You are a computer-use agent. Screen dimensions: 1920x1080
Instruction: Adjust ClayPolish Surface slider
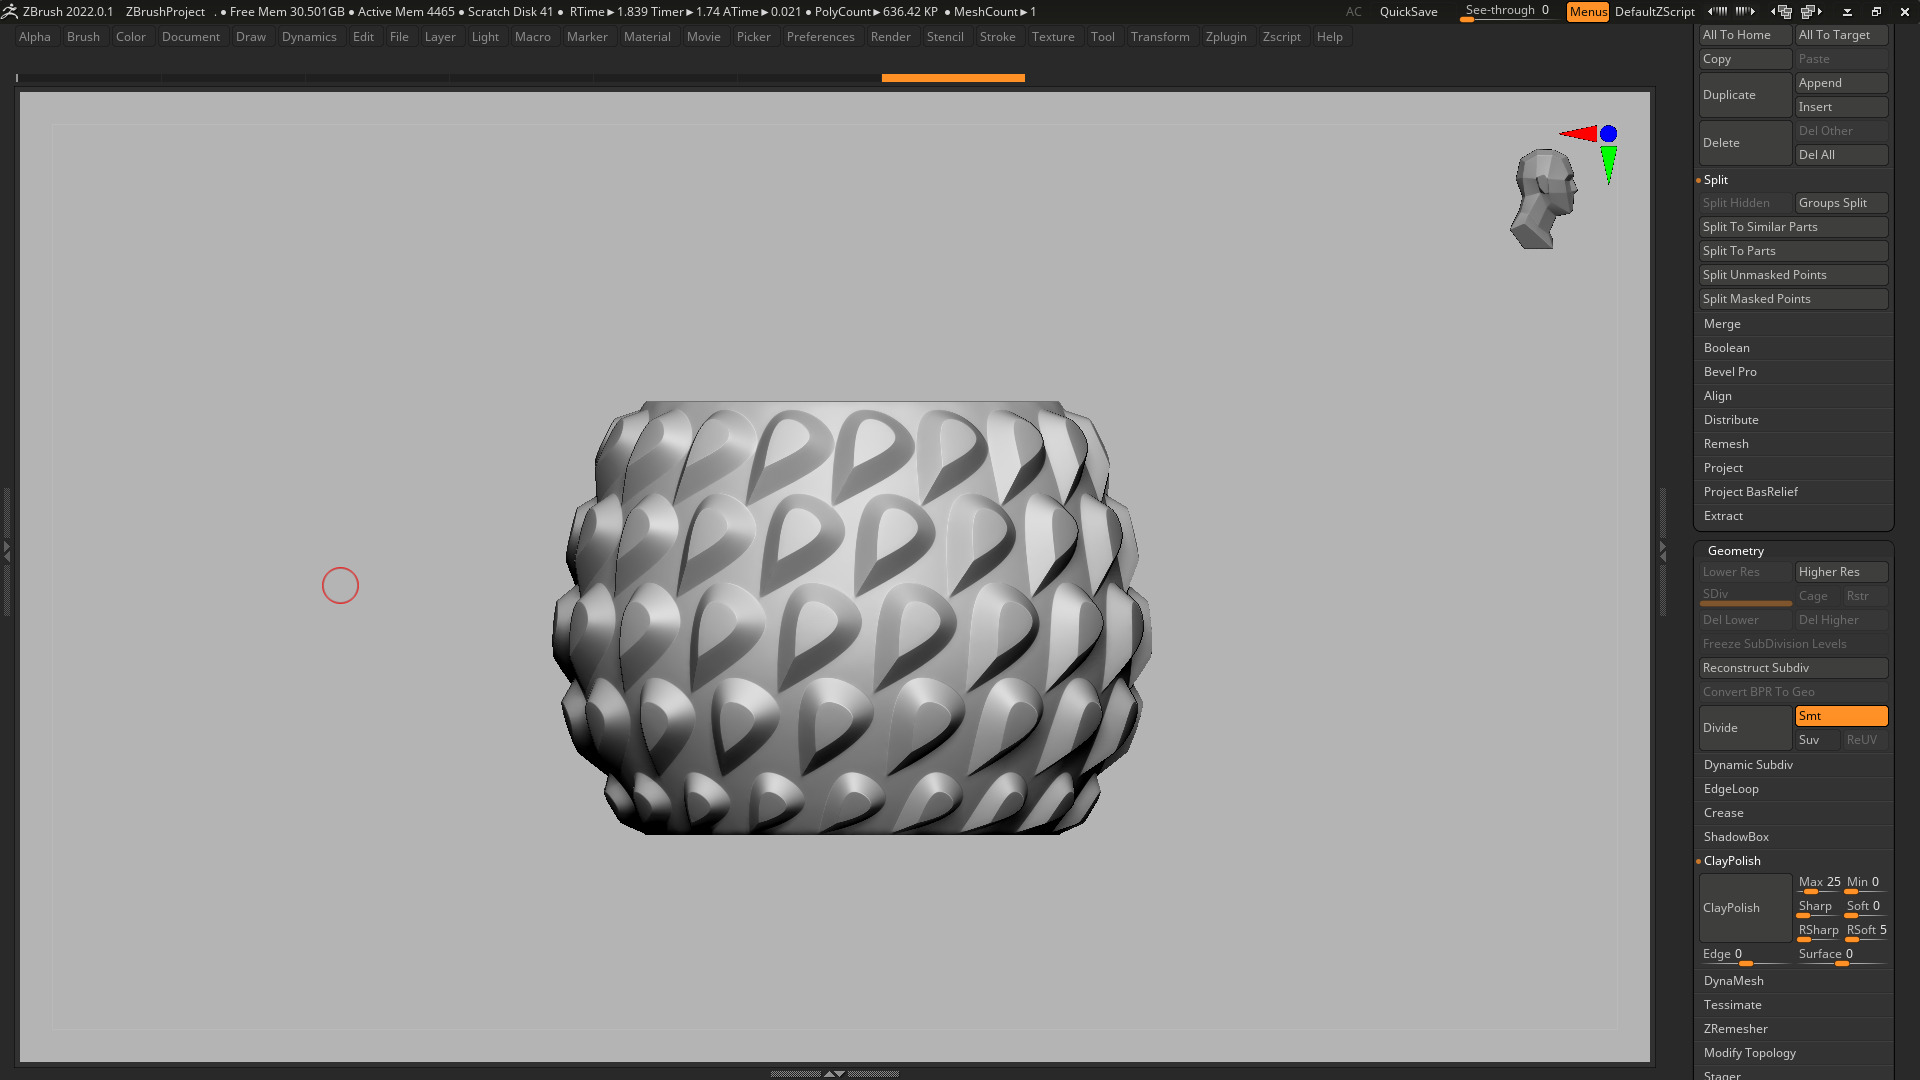coord(1841,956)
